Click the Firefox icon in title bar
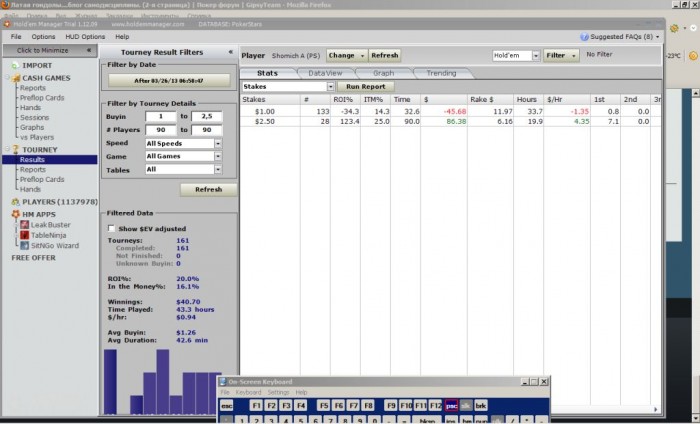Viewport: 700px width, 424px height. (5, 5)
